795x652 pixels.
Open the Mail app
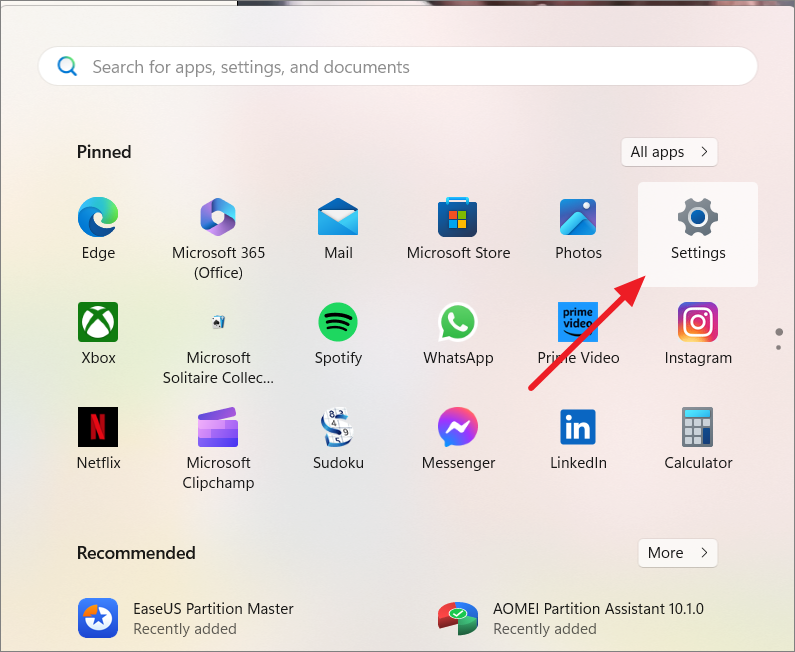338,228
